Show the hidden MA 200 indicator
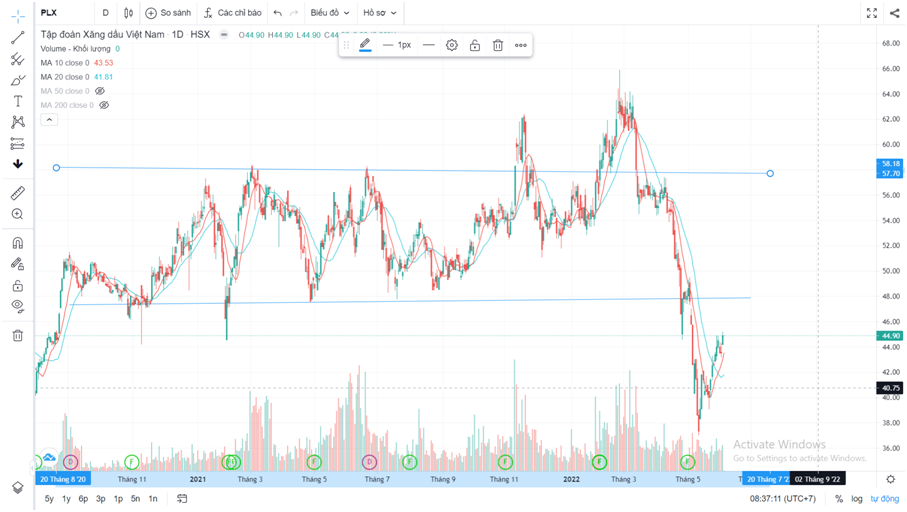907x512 pixels. pos(104,105)
